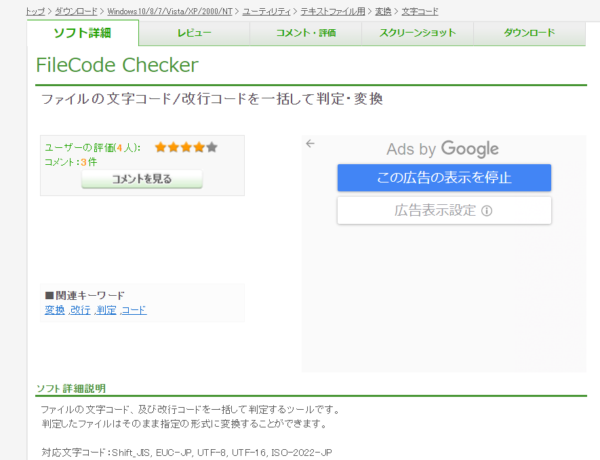This screenshot has width=600, height=460.
Task: Switch to the スクリーンショット tab
Action: pos(417,33)
